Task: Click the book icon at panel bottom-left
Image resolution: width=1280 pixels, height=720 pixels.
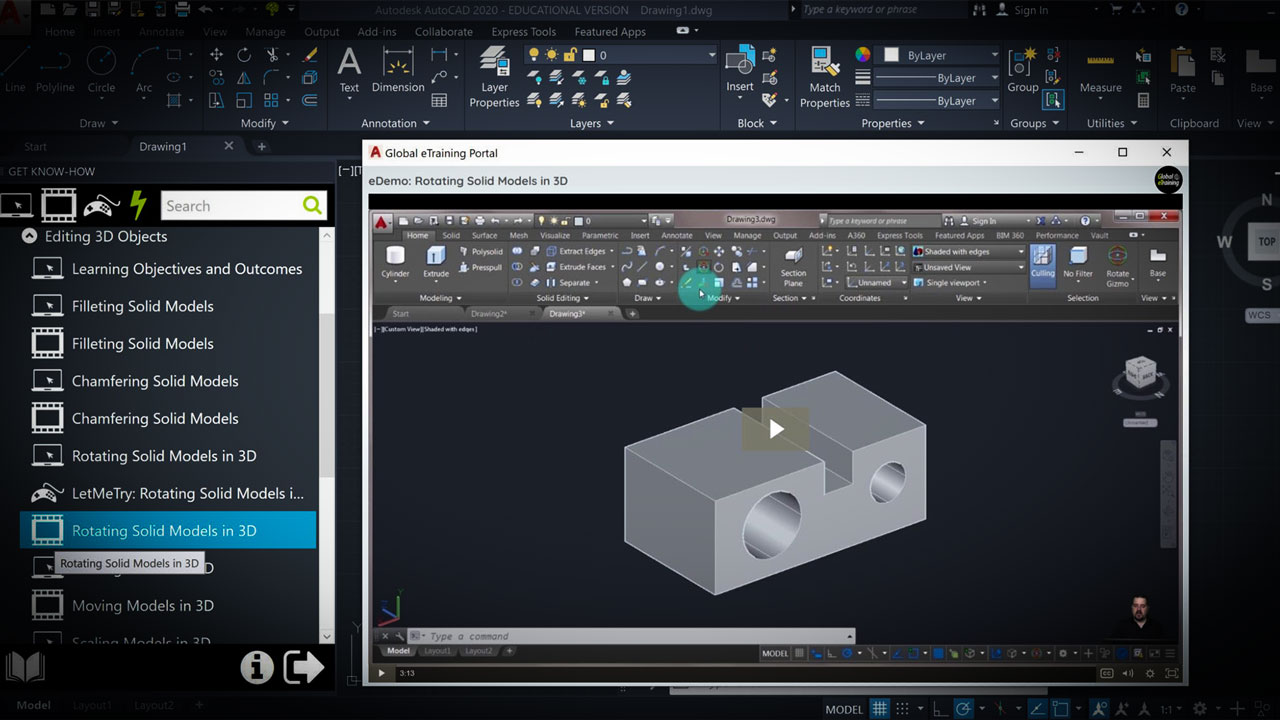Action: [25, 668]
